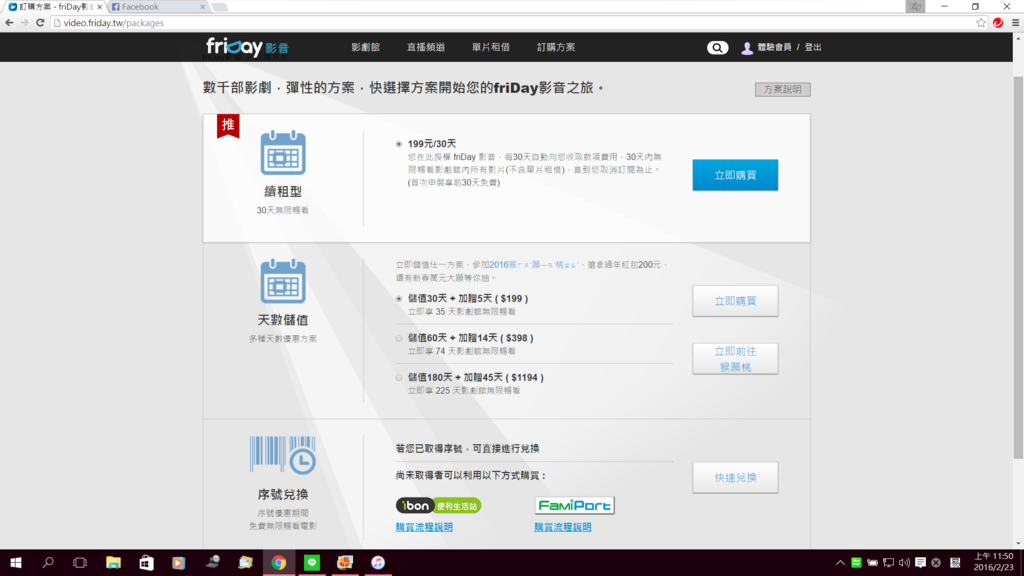The height and width of the screenshot is (576, 1024).
Task: Select the 199元/30天 radio option
Action: point(399,144)
